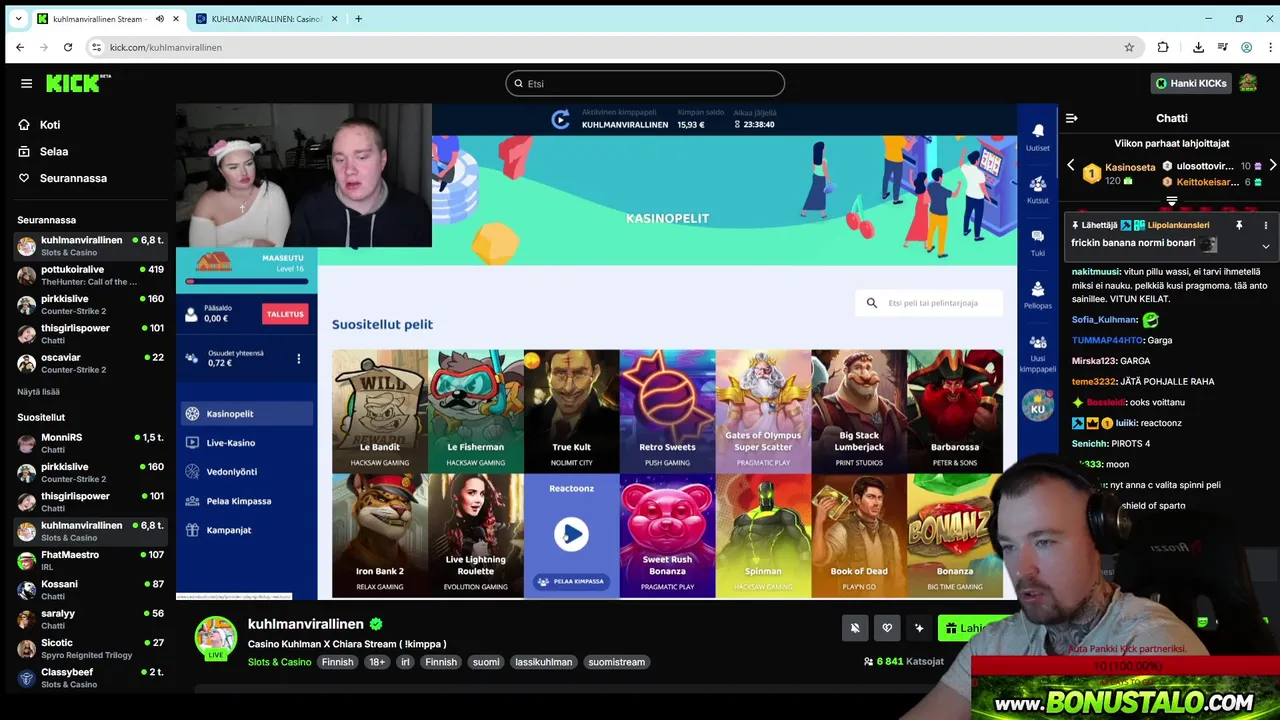Click the 18+ tag
The width and height of the screenshot is (1280, 720).
click(x=376, y=662)
